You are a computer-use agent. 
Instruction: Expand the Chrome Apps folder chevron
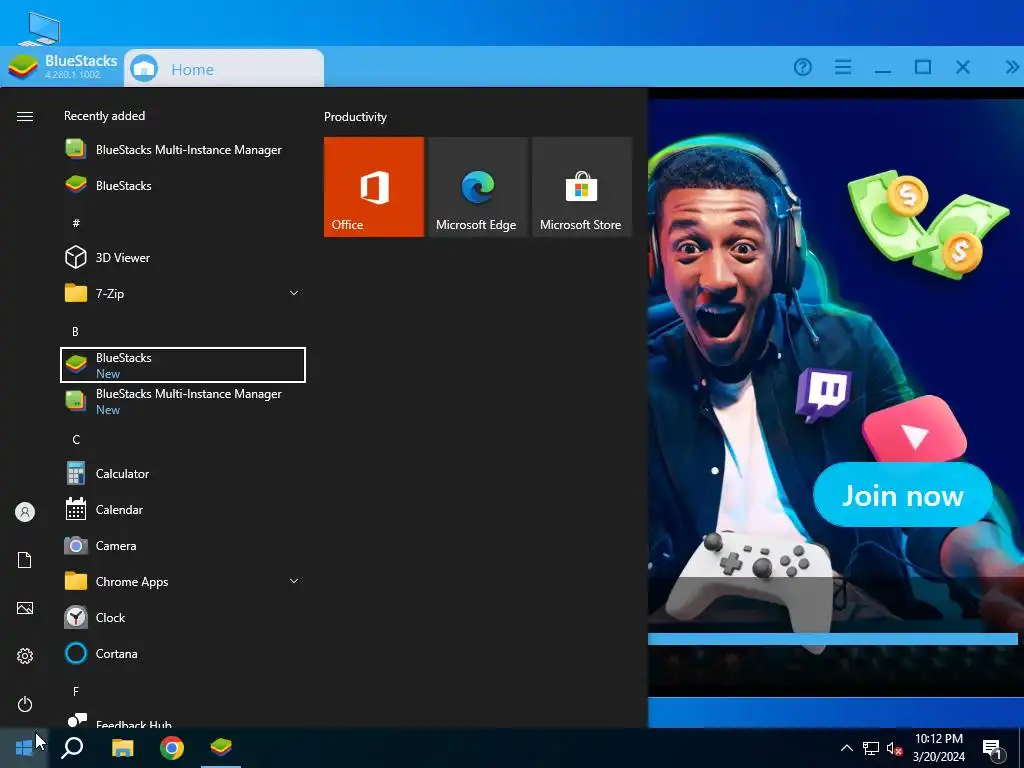[294, 581]
